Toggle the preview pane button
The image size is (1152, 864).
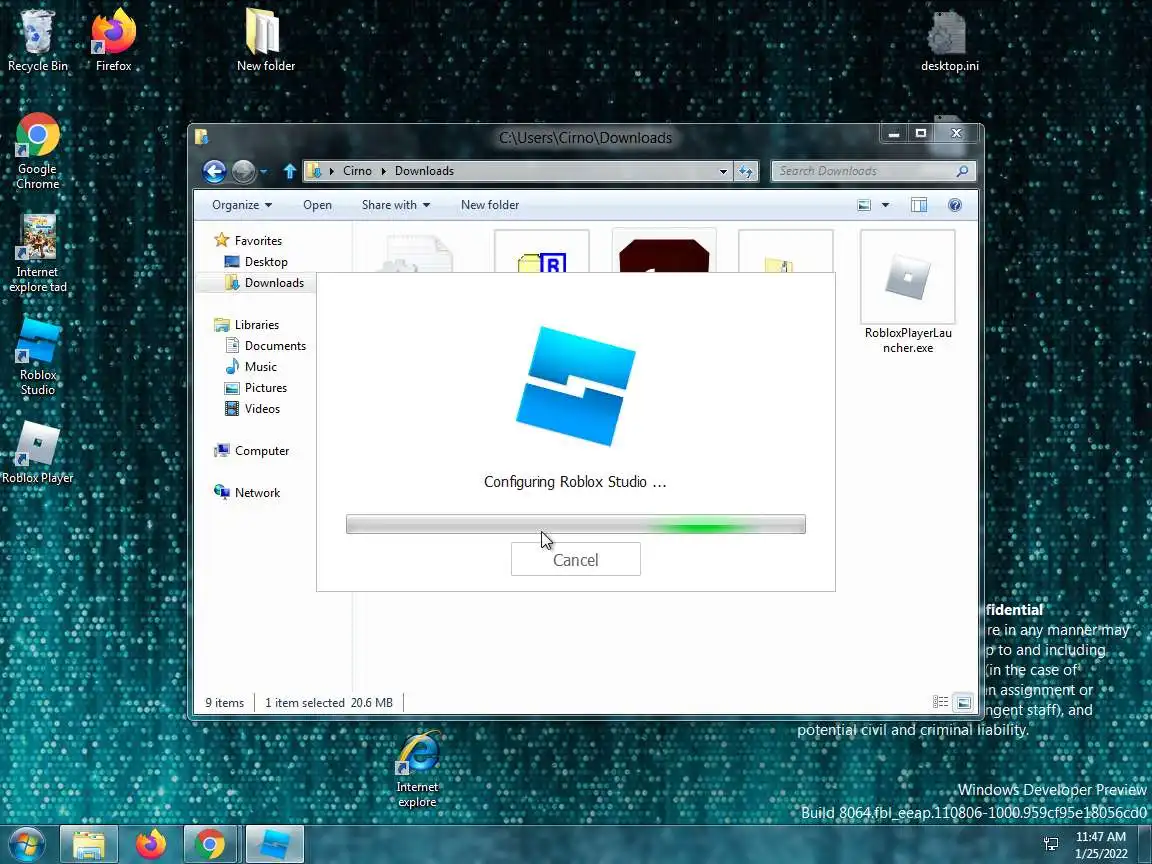pyautogui.click(x=918, y=205)
